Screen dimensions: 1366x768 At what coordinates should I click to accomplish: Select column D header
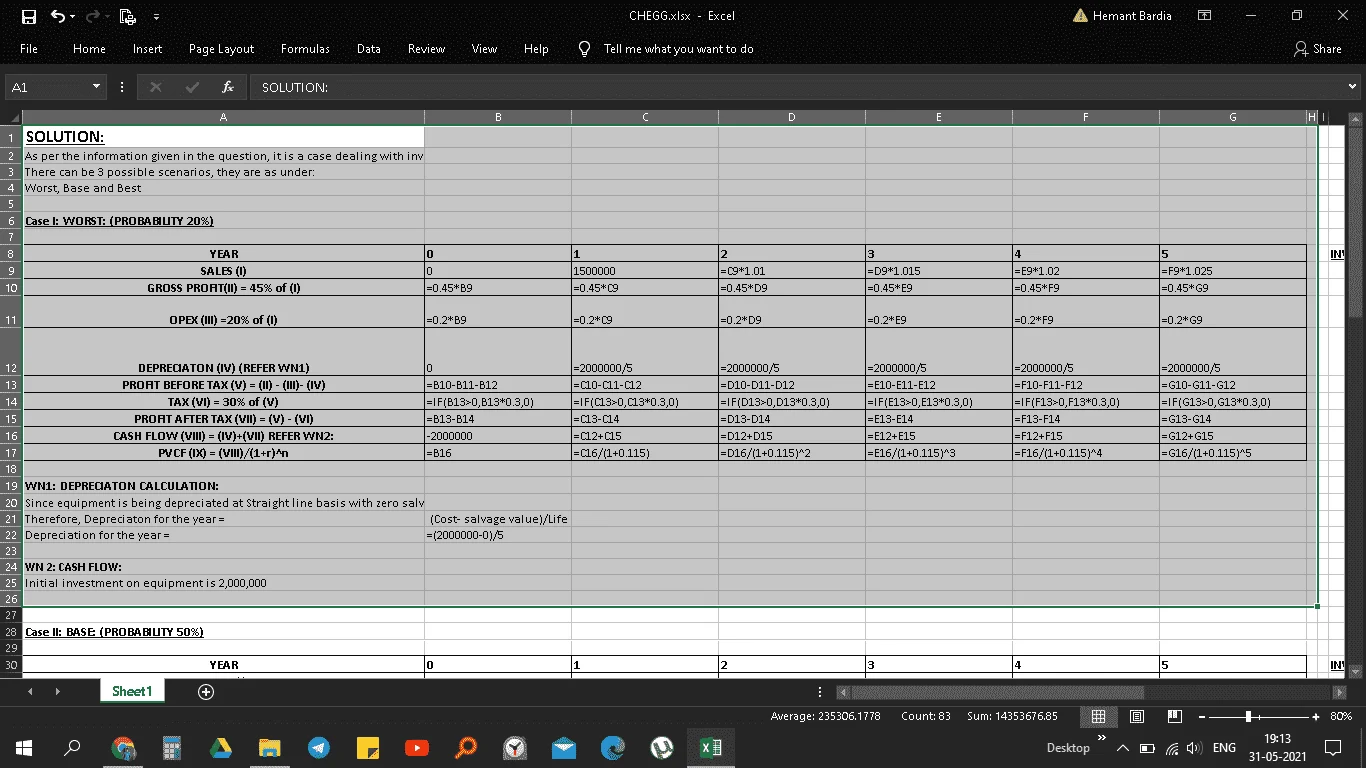(x=792, y=117)
